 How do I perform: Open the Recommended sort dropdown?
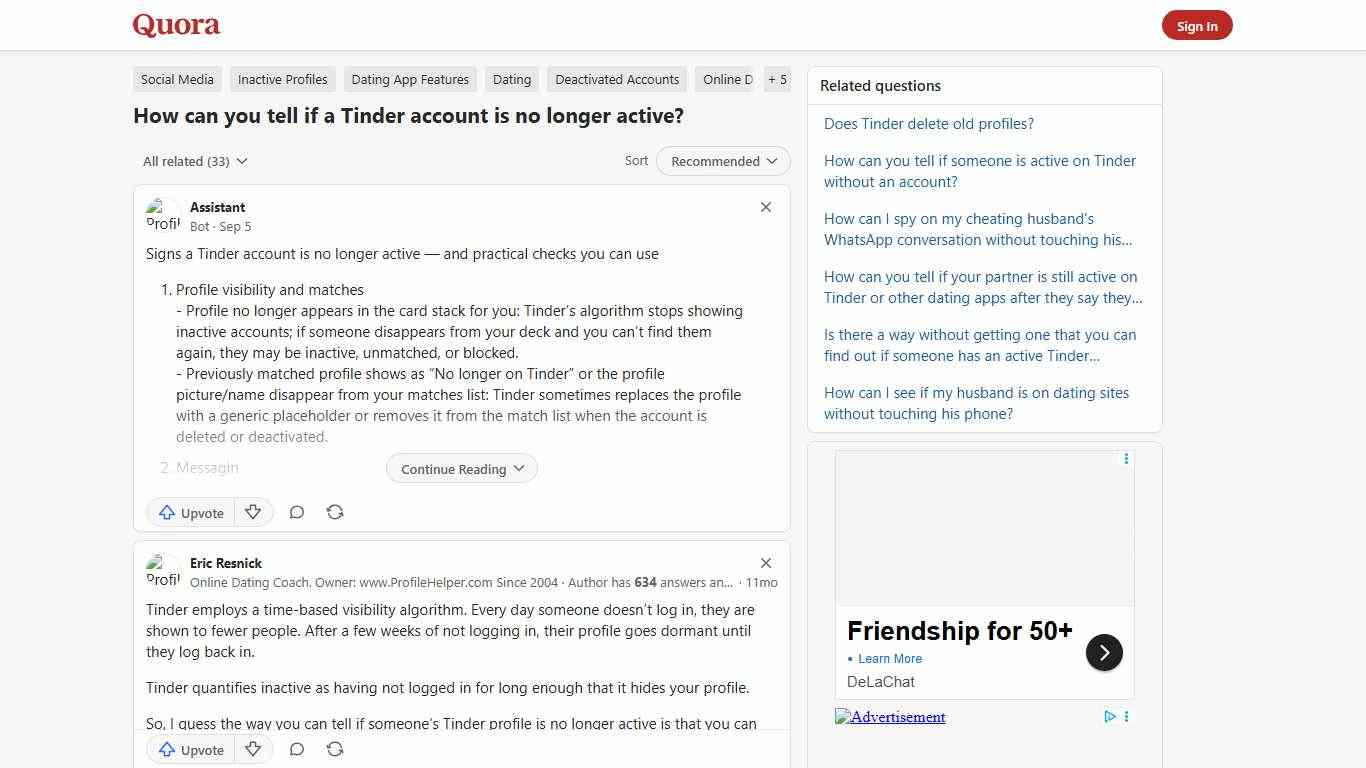click(722, 161)
